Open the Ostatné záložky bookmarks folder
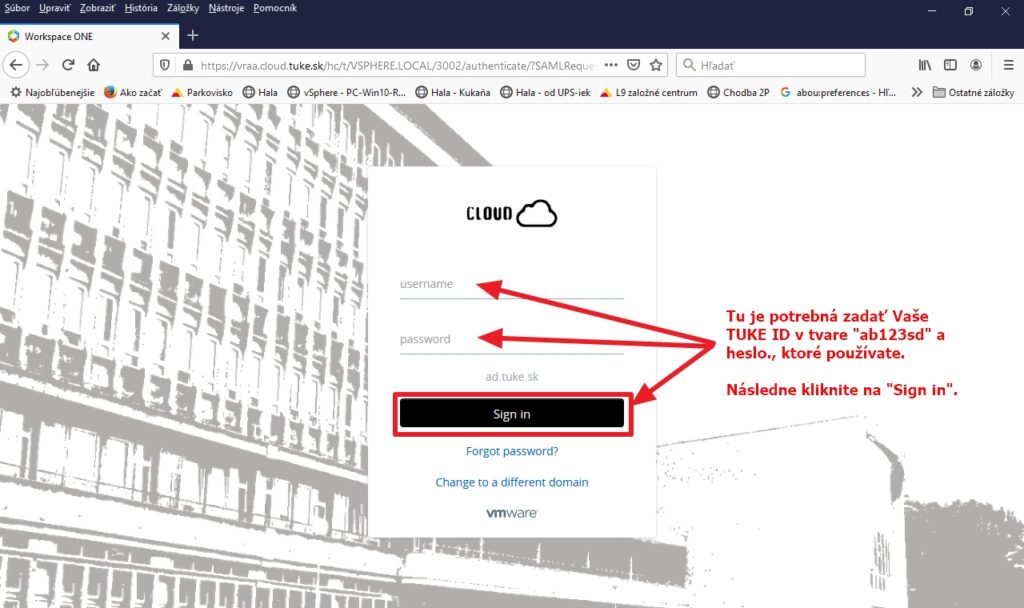1024x608 pixels. [973, 92]
